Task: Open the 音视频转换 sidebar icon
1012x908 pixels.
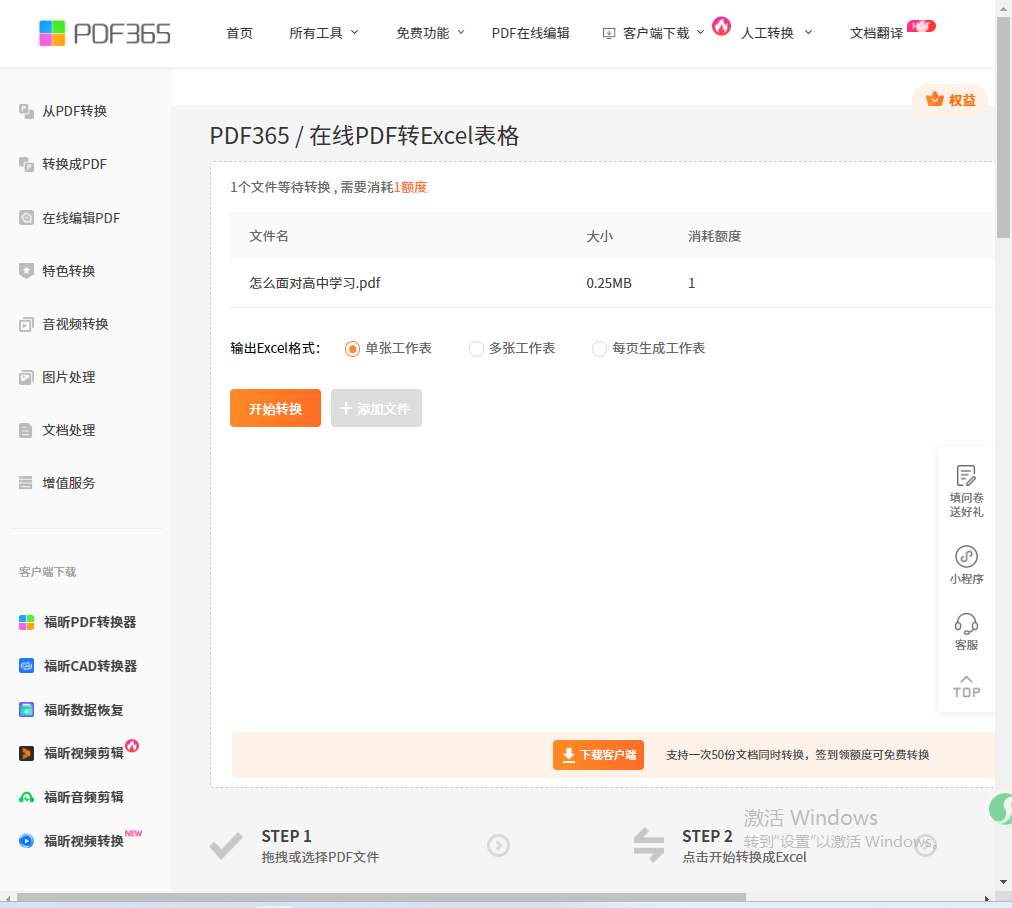Action: pyautogui.click(x=26, y=324)
